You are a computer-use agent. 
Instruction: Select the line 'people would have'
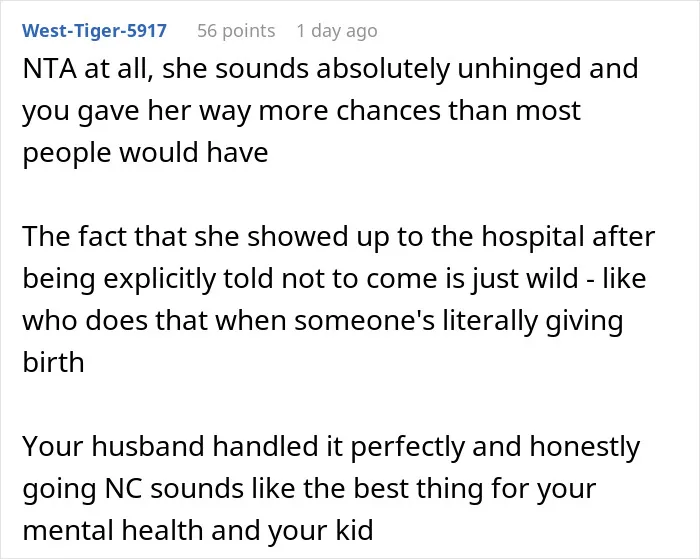click(145, 153)
